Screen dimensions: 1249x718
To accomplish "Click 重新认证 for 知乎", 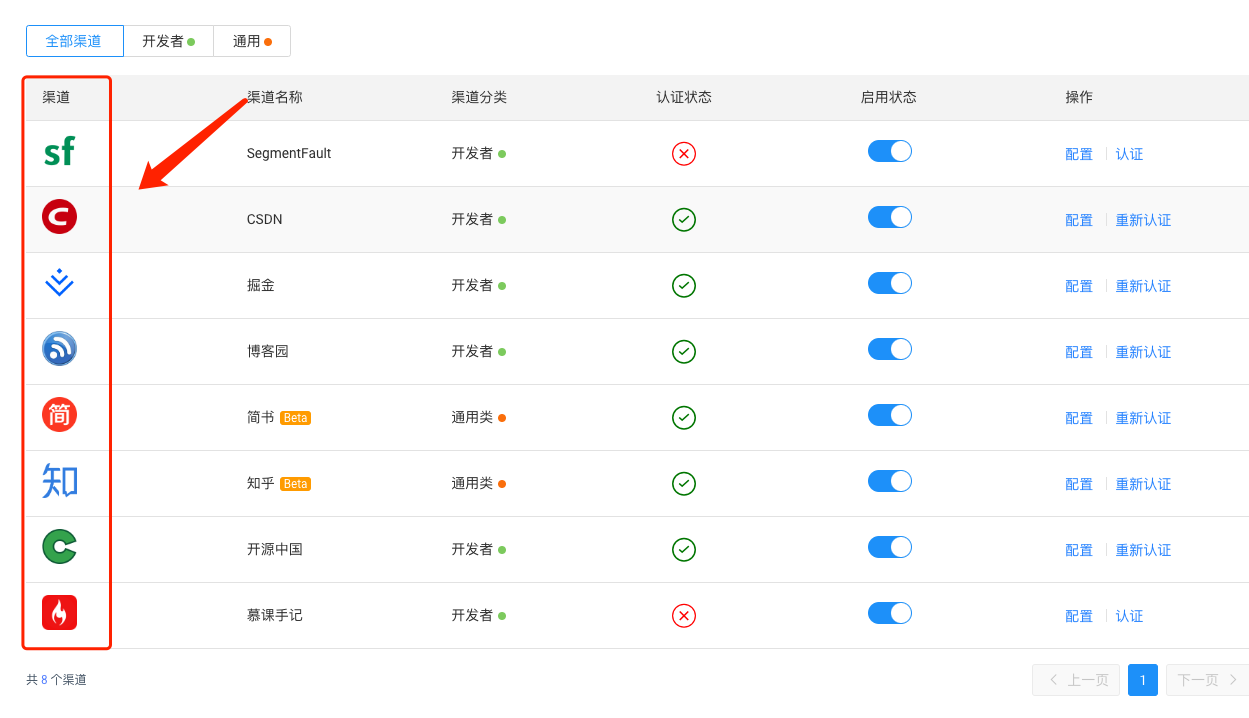I will click(1144, 484).
